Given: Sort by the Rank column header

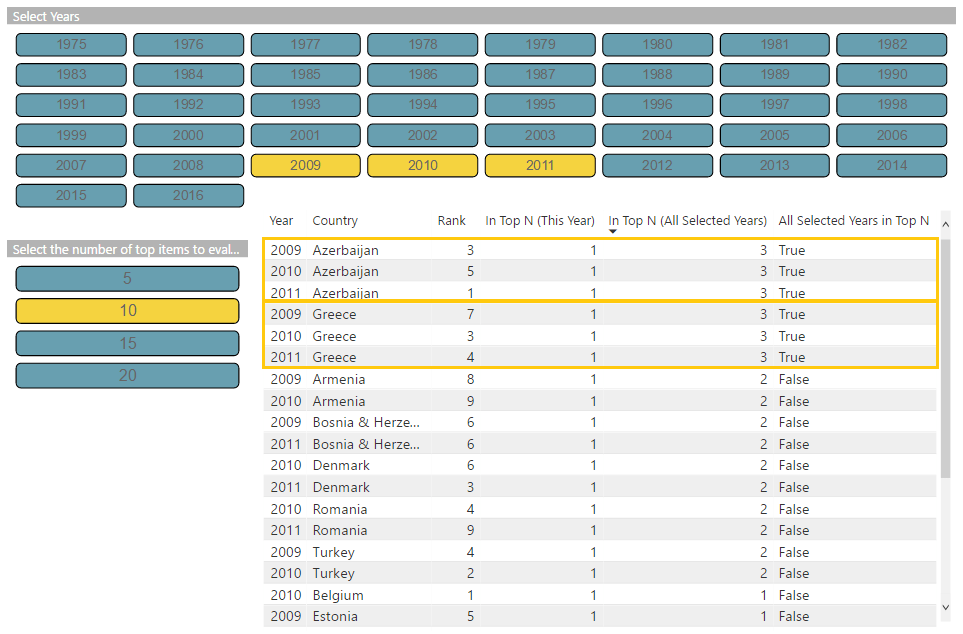Looking at the screenshot, I should point(451,221).
